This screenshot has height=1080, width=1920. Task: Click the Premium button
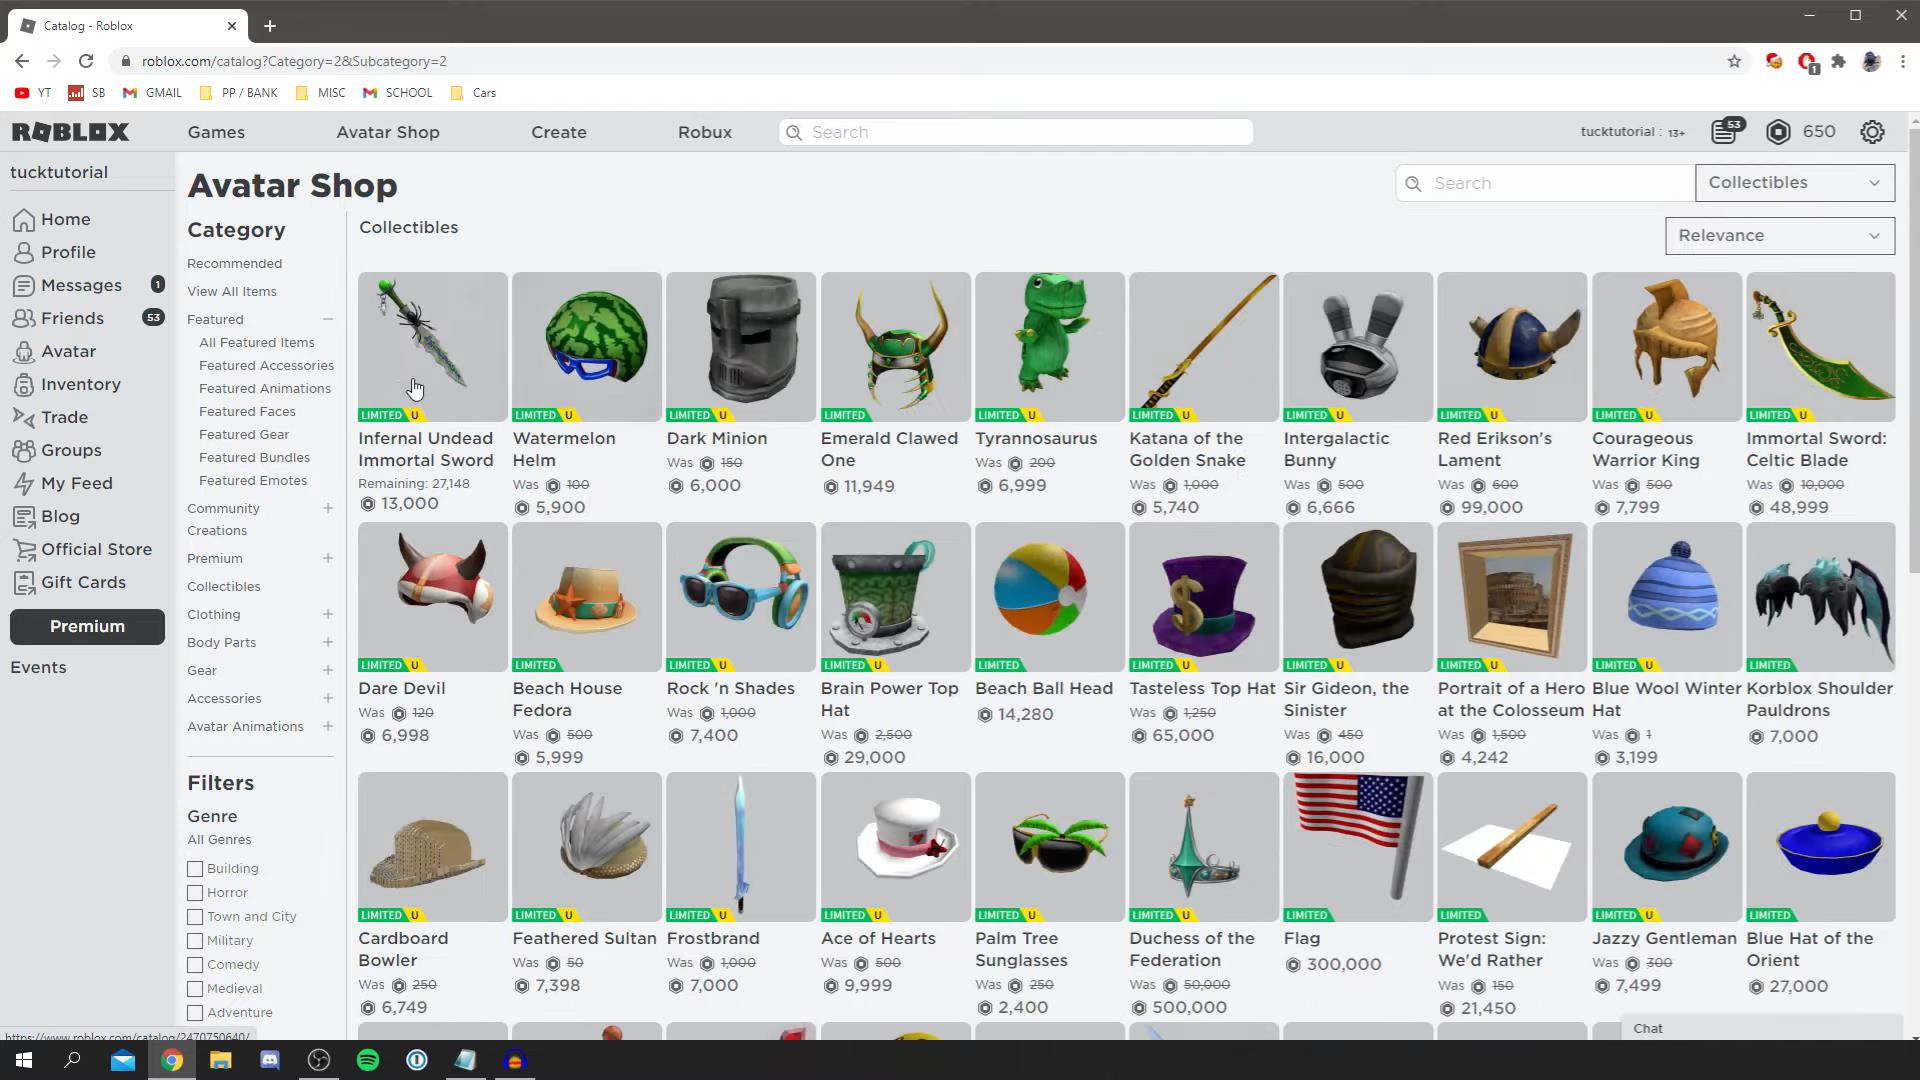click(x=87, y=627)
